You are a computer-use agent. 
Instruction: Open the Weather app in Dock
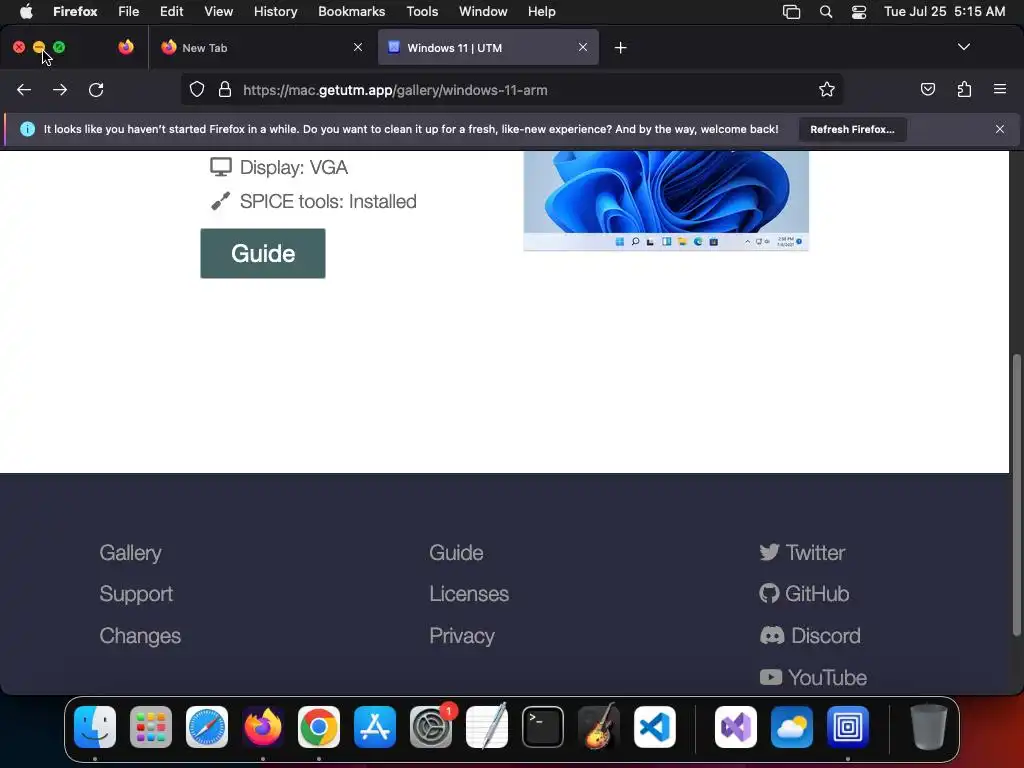[x=792, y=727]
